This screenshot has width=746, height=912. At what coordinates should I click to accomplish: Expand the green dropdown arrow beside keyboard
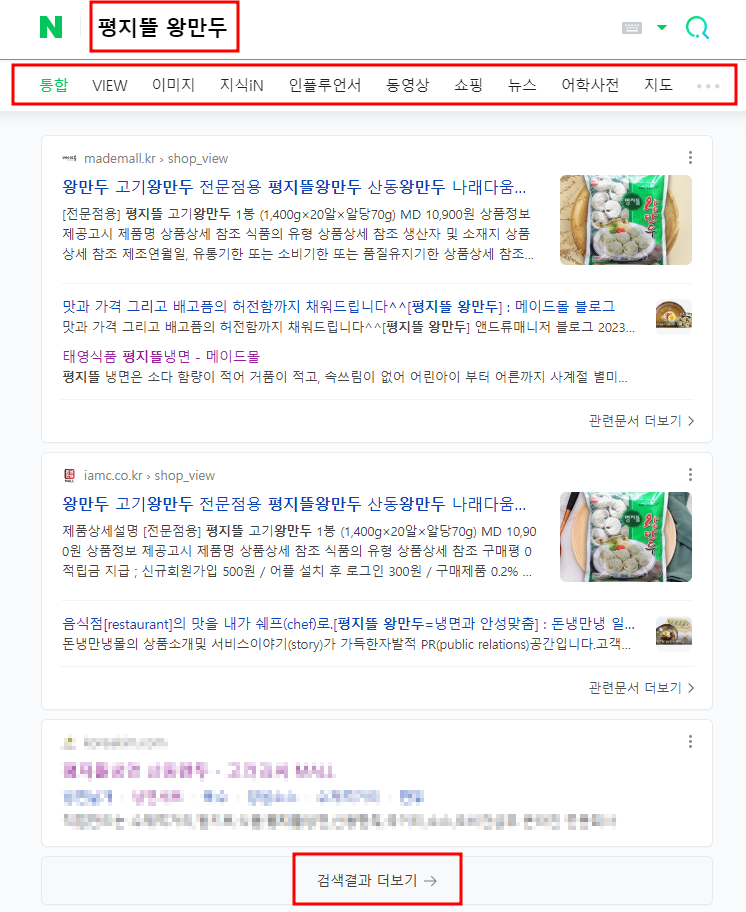(x=662, y=27)
